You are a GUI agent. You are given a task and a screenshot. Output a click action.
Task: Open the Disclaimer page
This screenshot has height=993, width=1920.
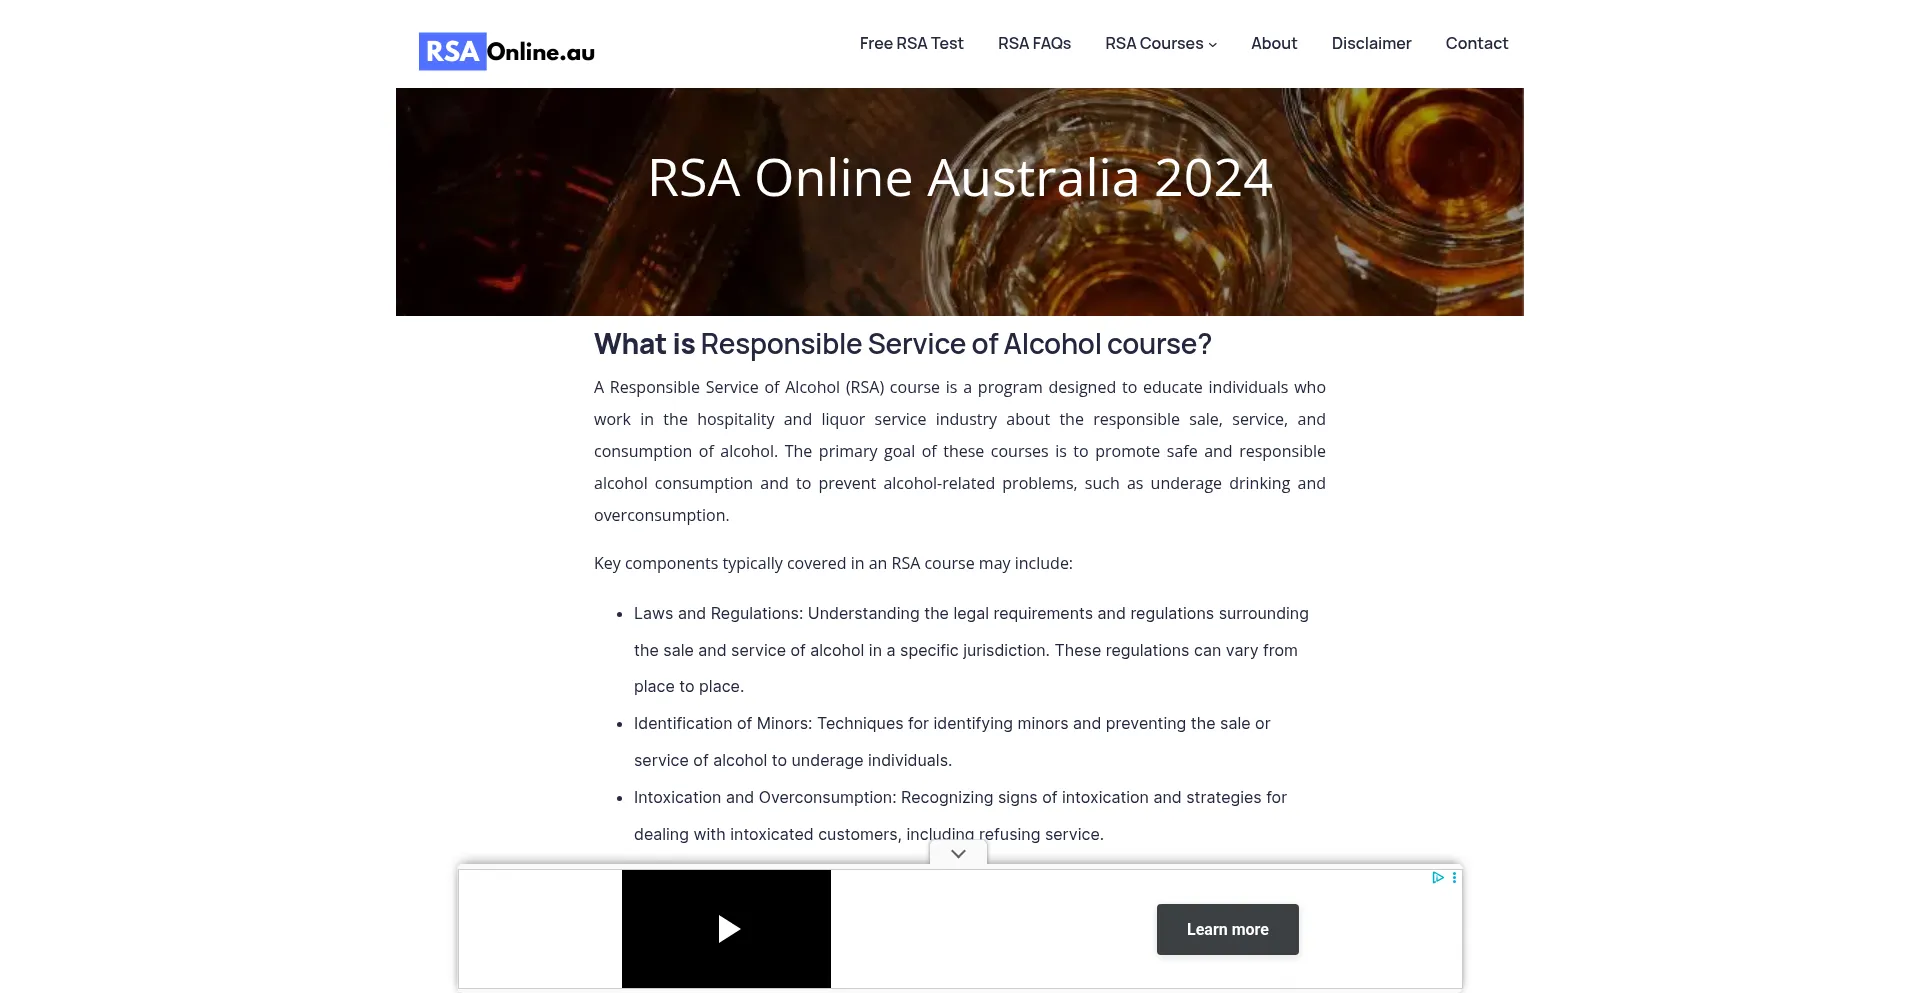1371,43
